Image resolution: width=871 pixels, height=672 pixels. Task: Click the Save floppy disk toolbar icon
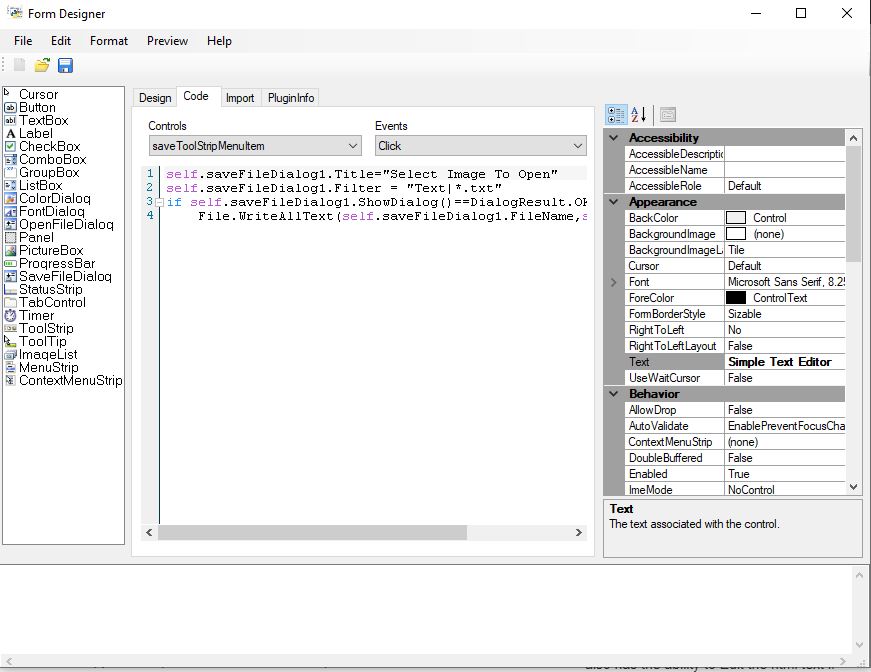[65, 66]
